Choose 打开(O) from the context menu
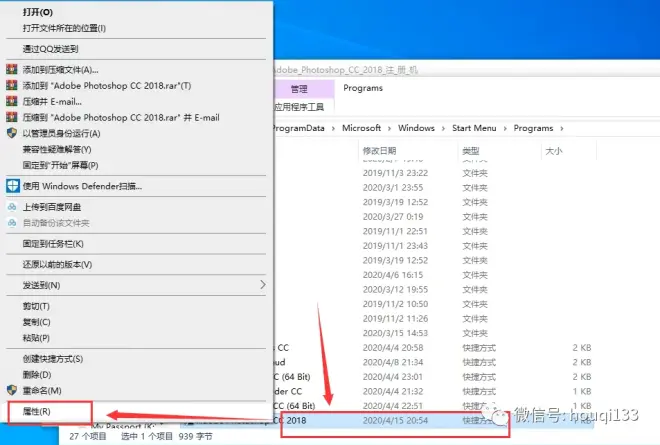The width and height of the screenshot is (660, 445). [38, 12]
